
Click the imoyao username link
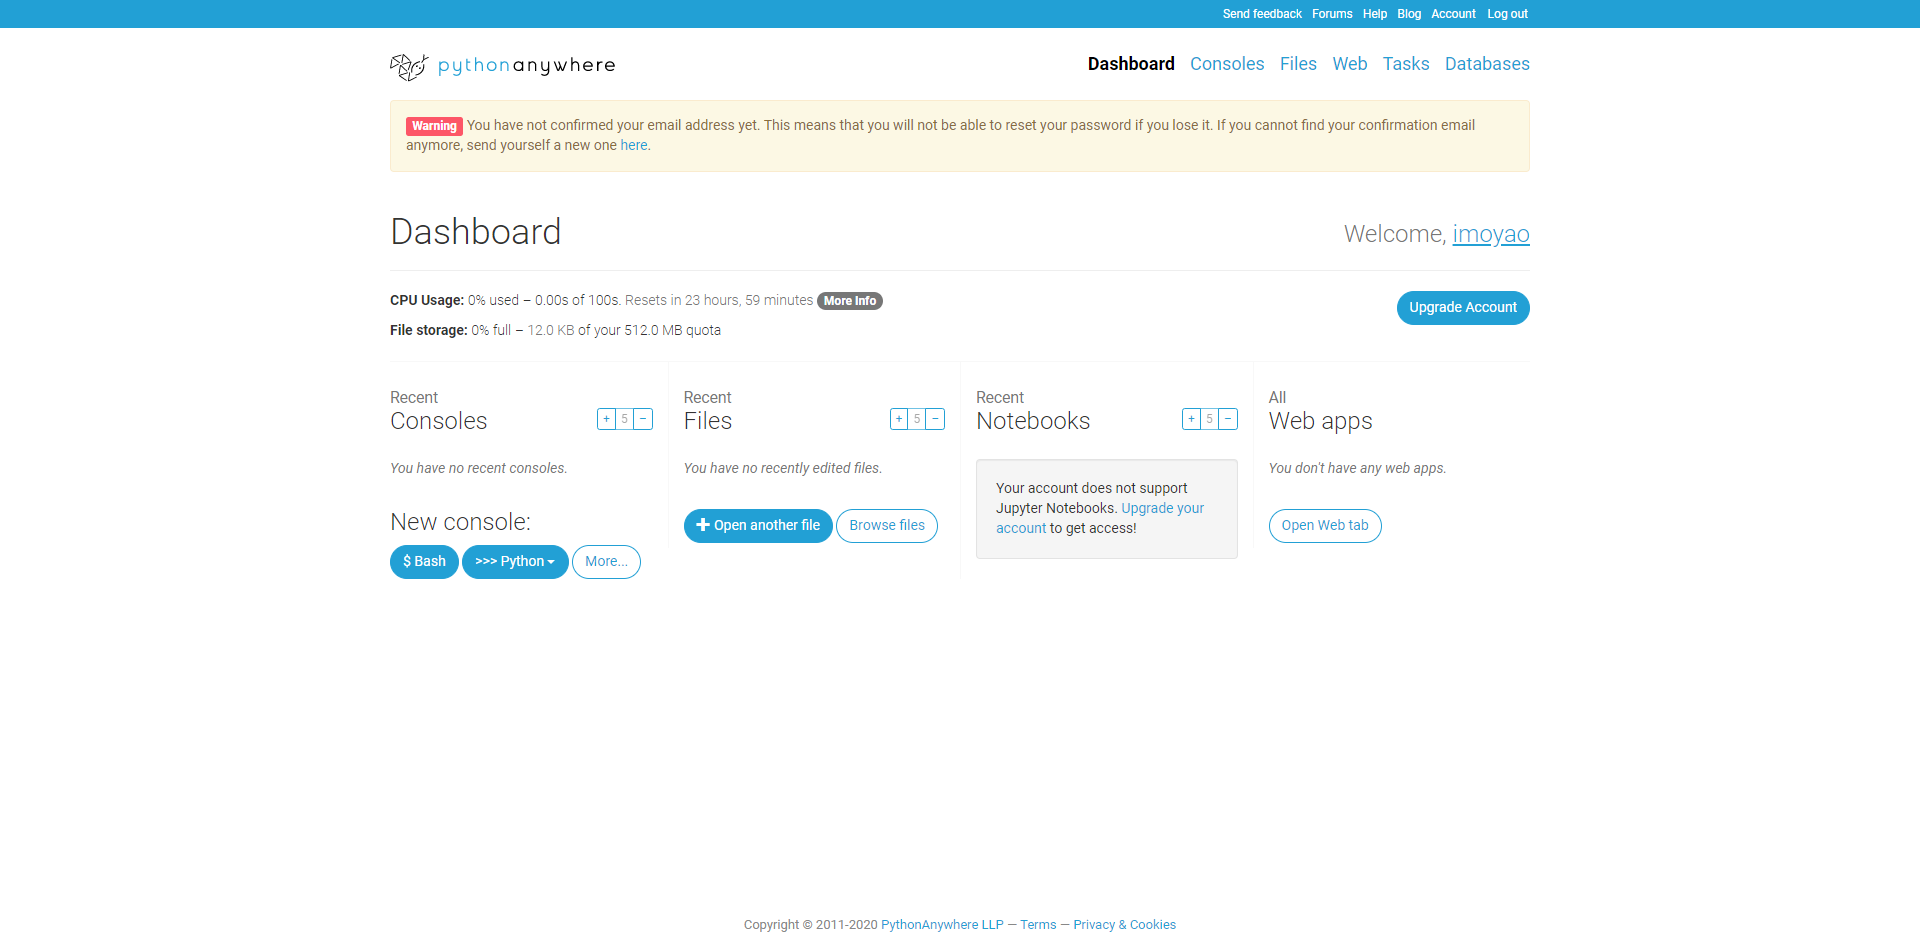tap(1491, 234)
